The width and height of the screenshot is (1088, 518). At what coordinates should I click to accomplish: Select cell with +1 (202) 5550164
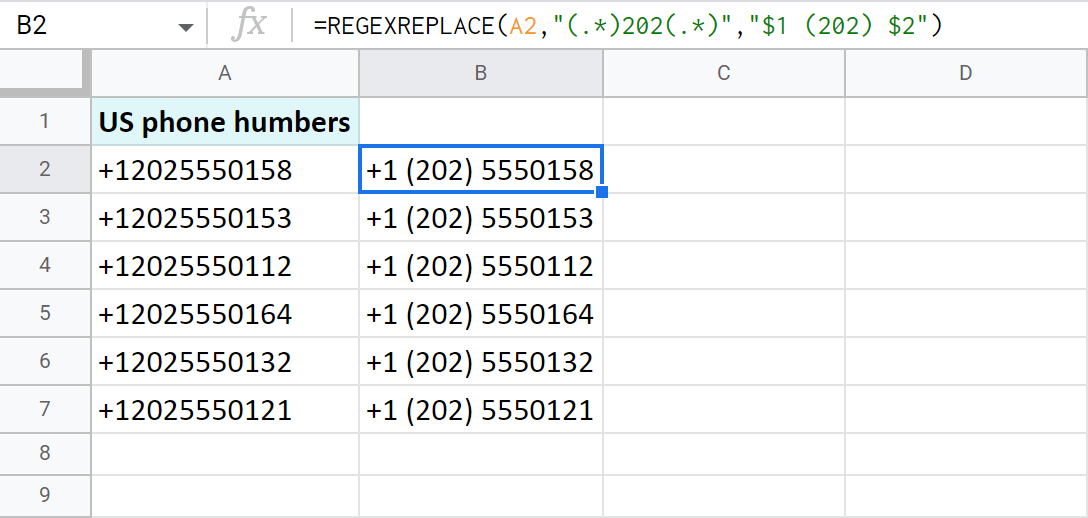(481, 313)
